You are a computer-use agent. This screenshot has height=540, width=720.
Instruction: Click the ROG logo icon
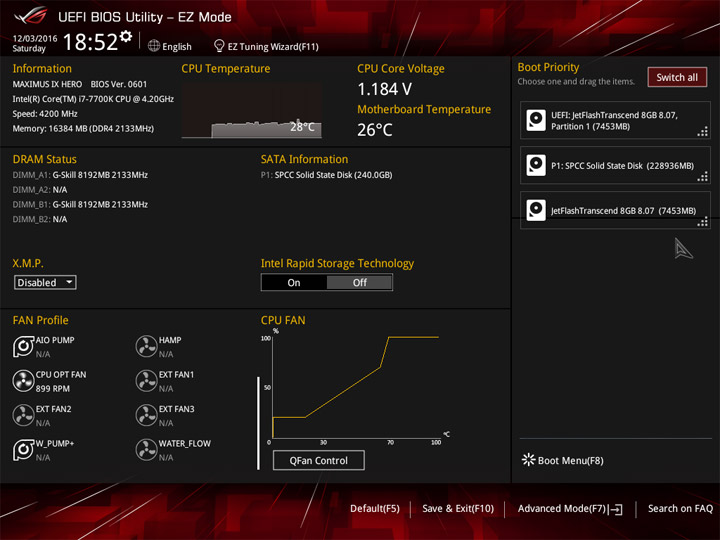31,15
